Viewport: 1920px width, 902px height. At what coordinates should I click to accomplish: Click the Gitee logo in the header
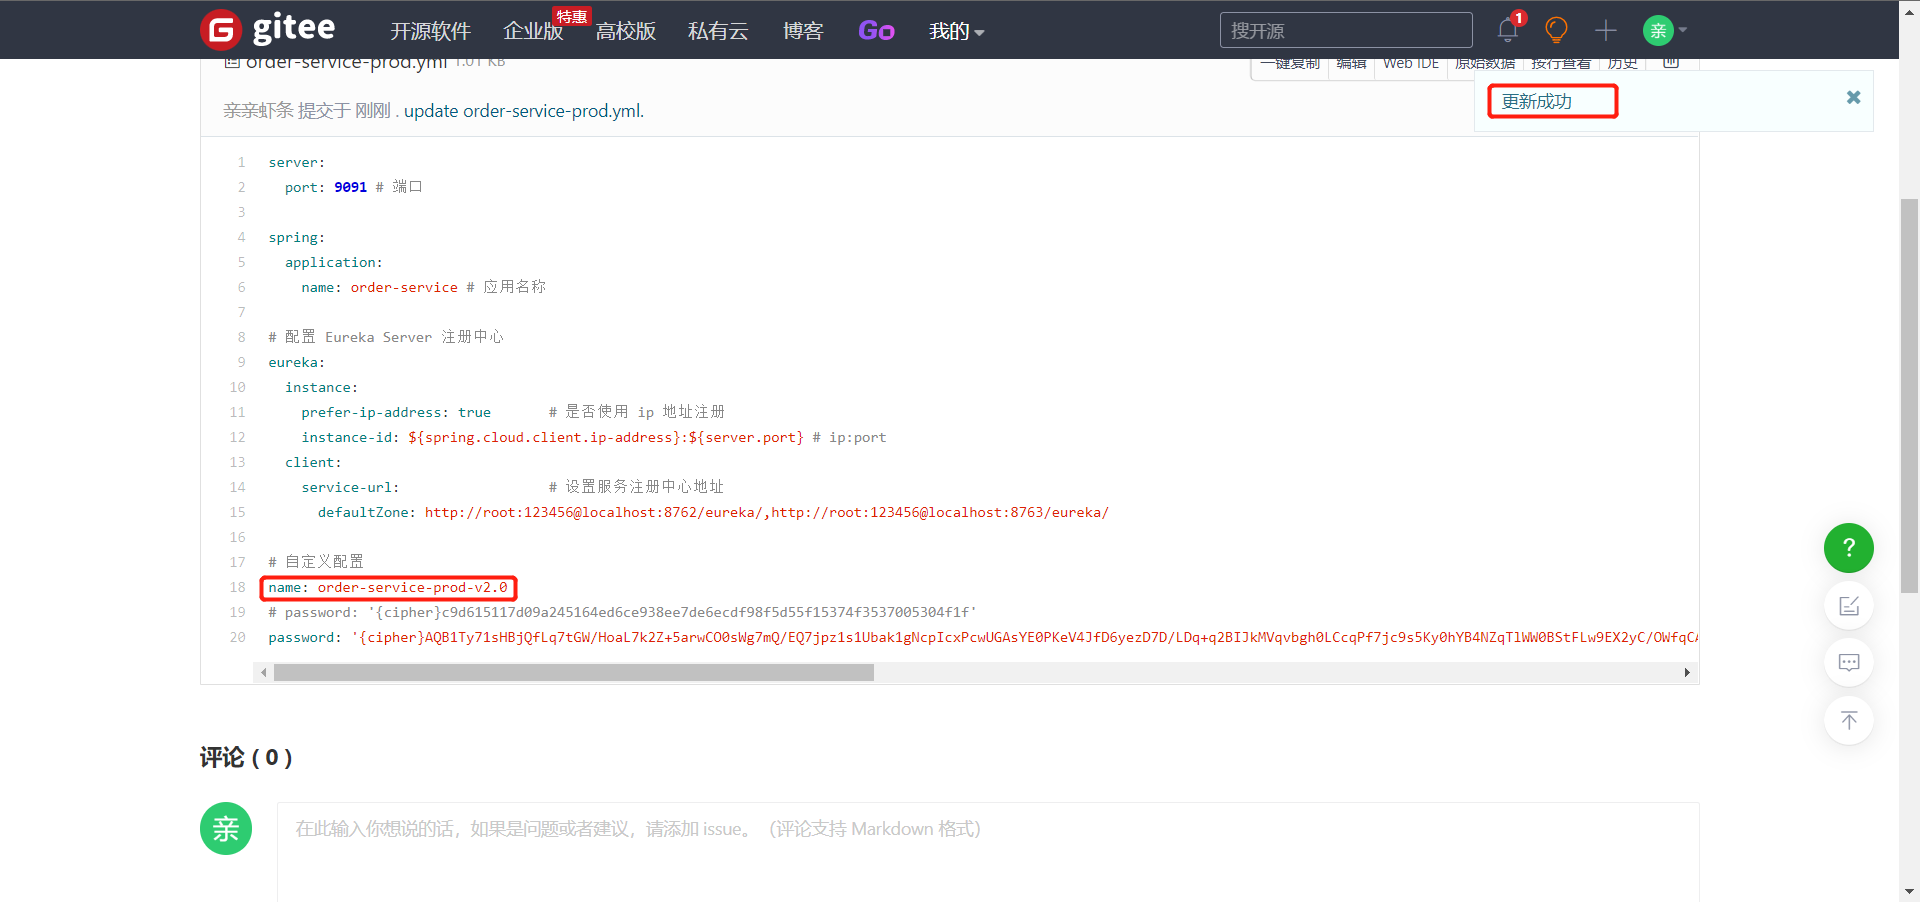tap(268, 29)
